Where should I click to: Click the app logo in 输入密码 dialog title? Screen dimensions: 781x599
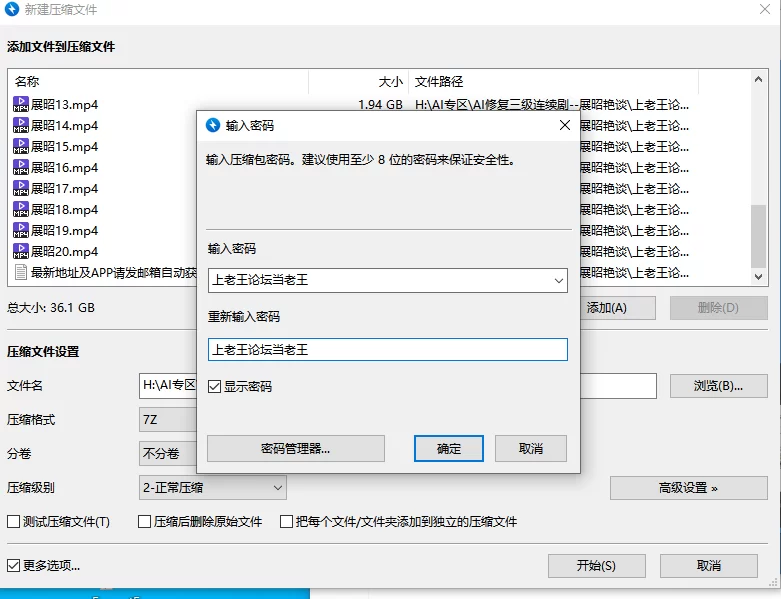[213, 125]
